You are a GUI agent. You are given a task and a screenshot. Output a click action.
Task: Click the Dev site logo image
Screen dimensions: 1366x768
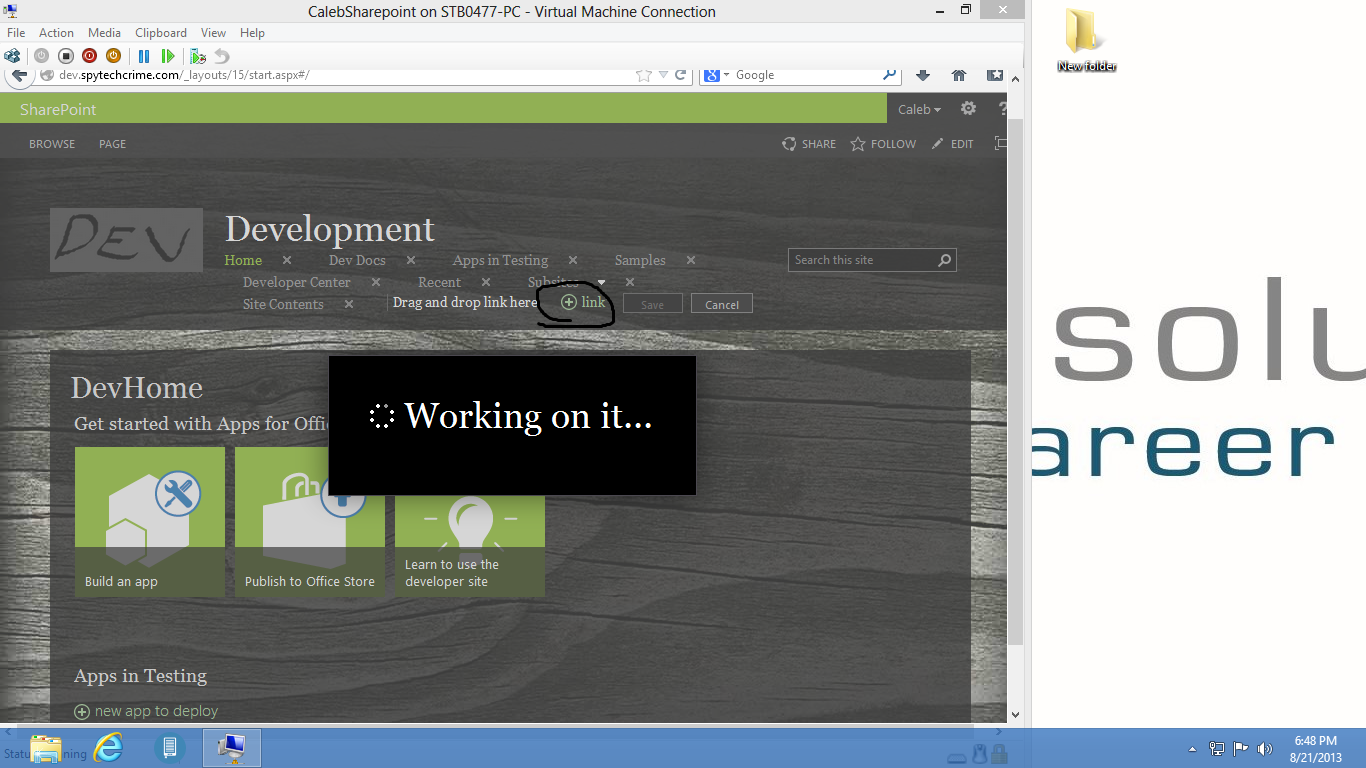coord(126,240)
